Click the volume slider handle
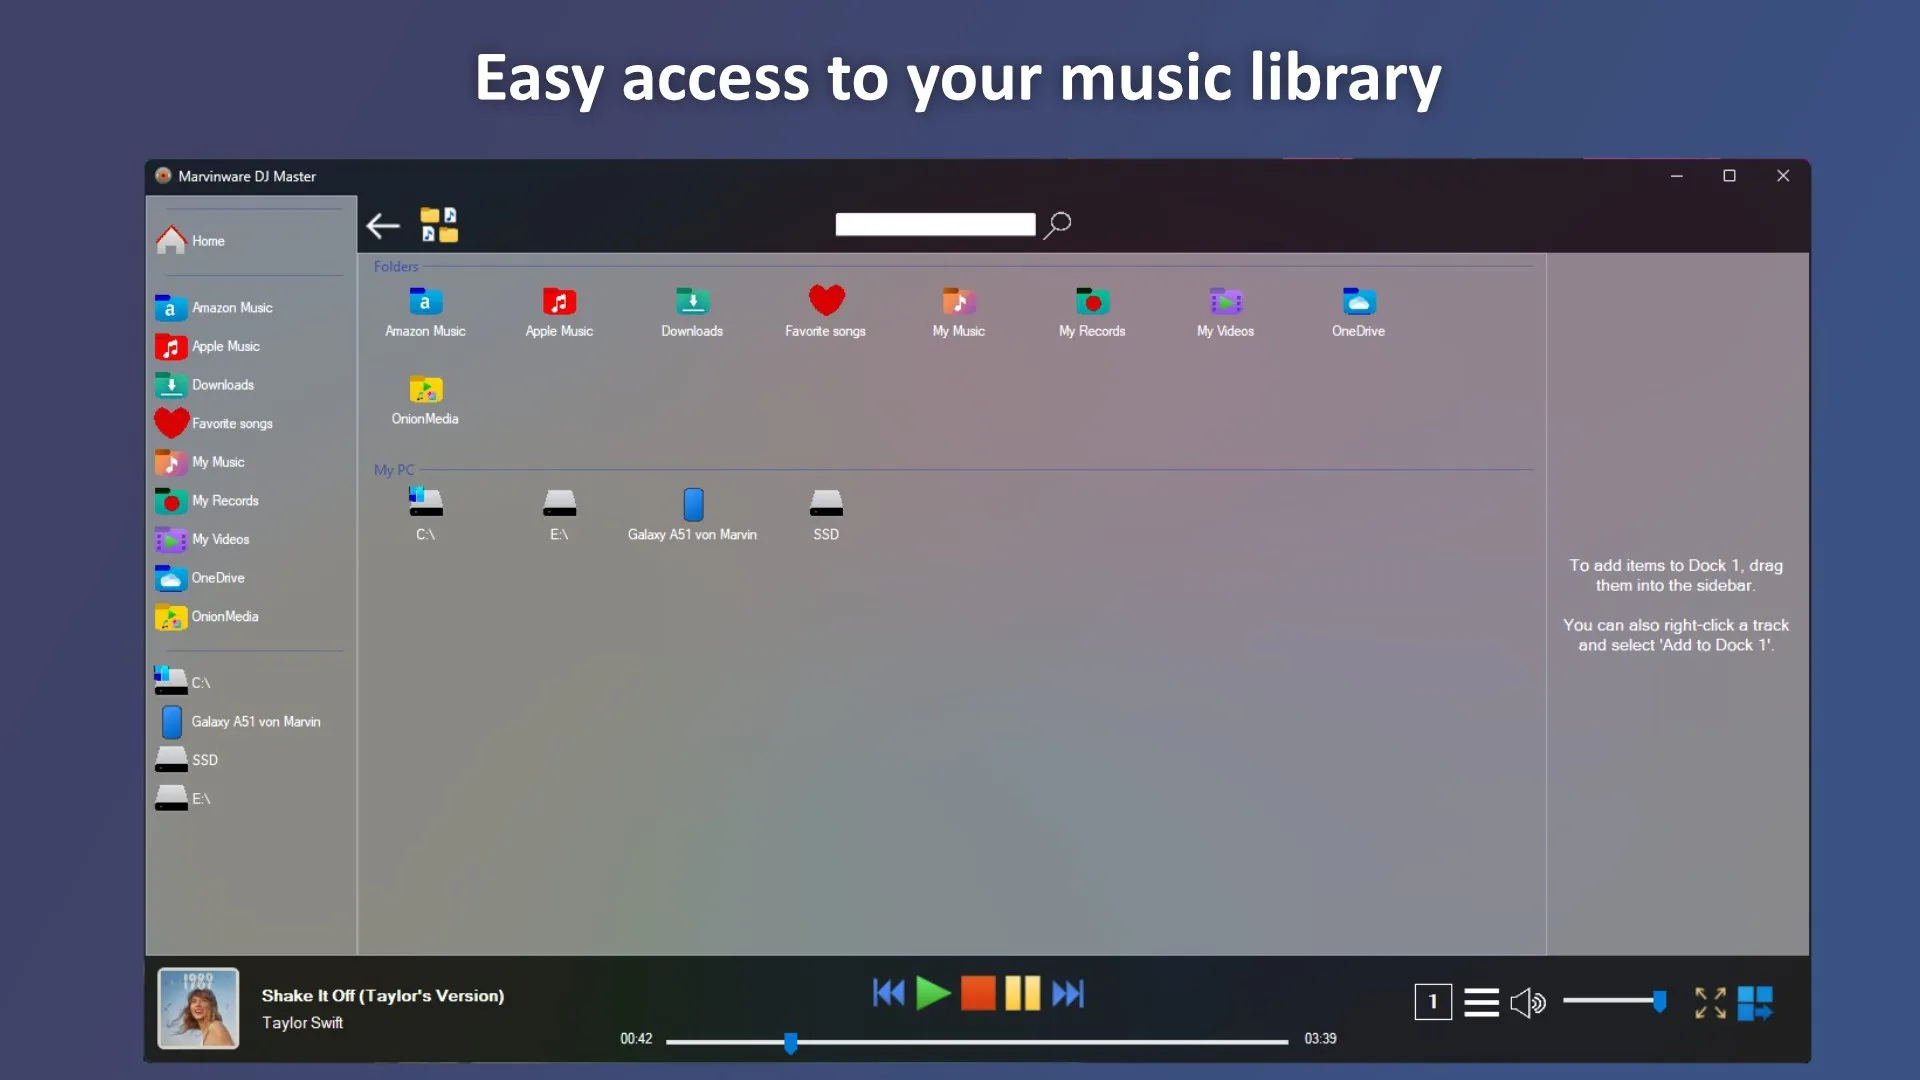1920x1080 pixels. point(1660,1001)
